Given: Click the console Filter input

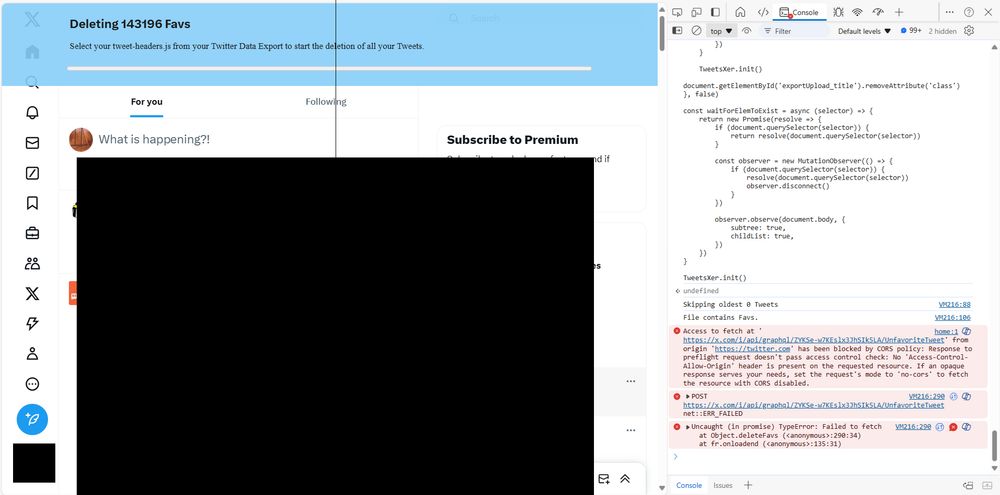Looking at the screenshot, I should click(x=795, y=31).
